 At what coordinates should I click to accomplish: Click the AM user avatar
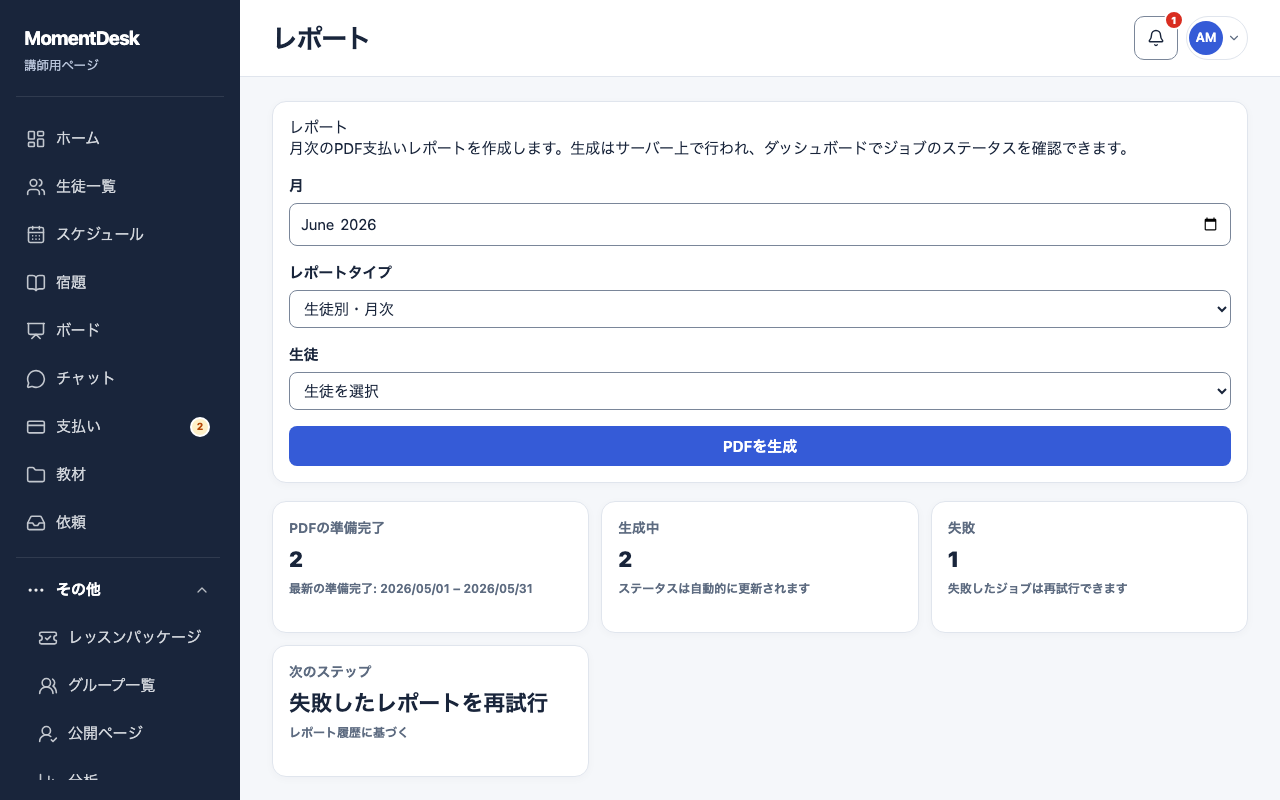point(1206,38)
